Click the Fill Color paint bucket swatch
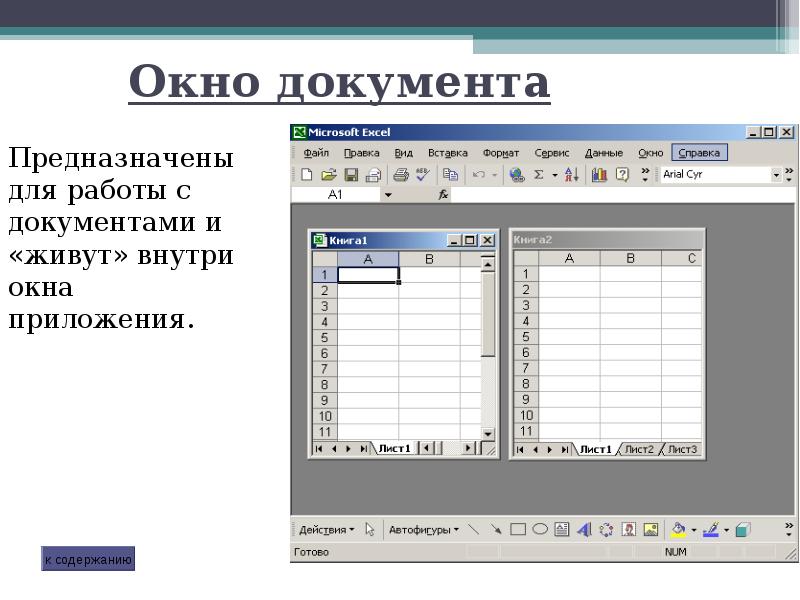Image resolution: width=800 pixels, height=600 pixels. click(679, 530)
